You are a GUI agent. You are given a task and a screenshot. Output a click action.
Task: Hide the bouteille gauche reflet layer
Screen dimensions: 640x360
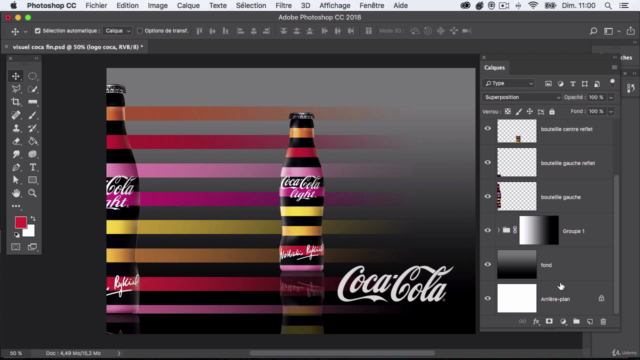tap(488, 162)
